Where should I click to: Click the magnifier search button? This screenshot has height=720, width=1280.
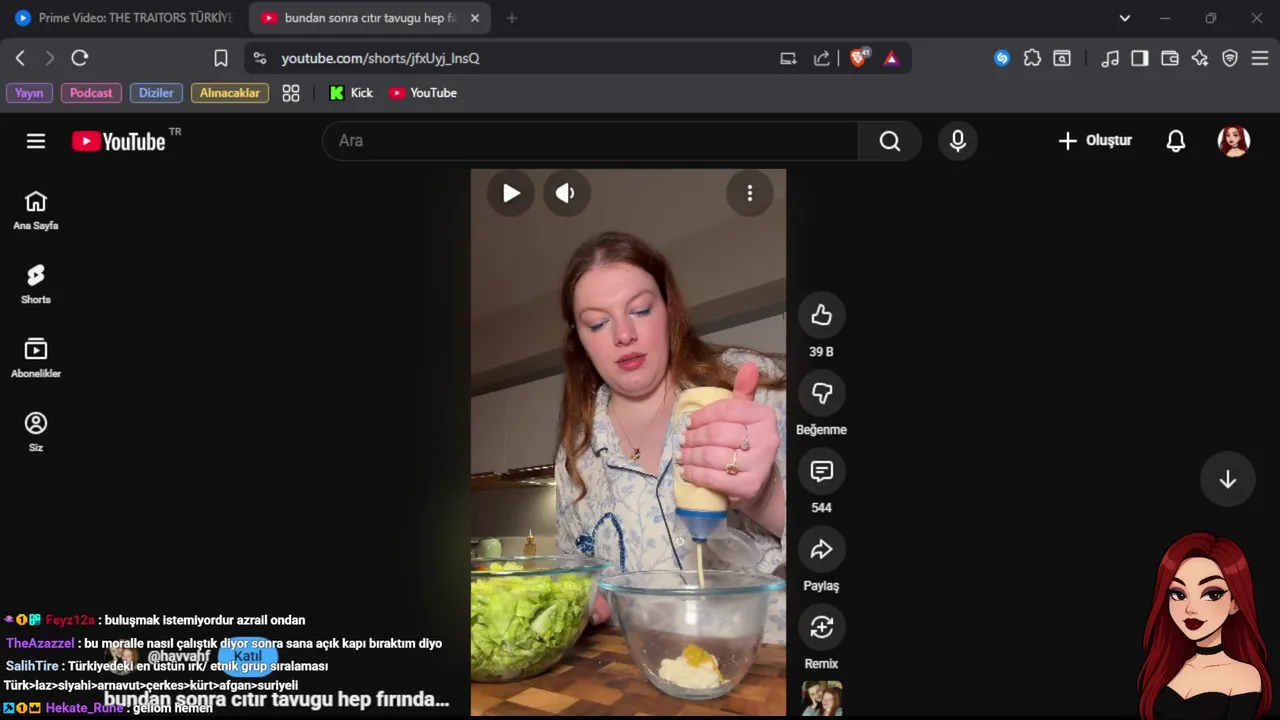pos(890,141)
